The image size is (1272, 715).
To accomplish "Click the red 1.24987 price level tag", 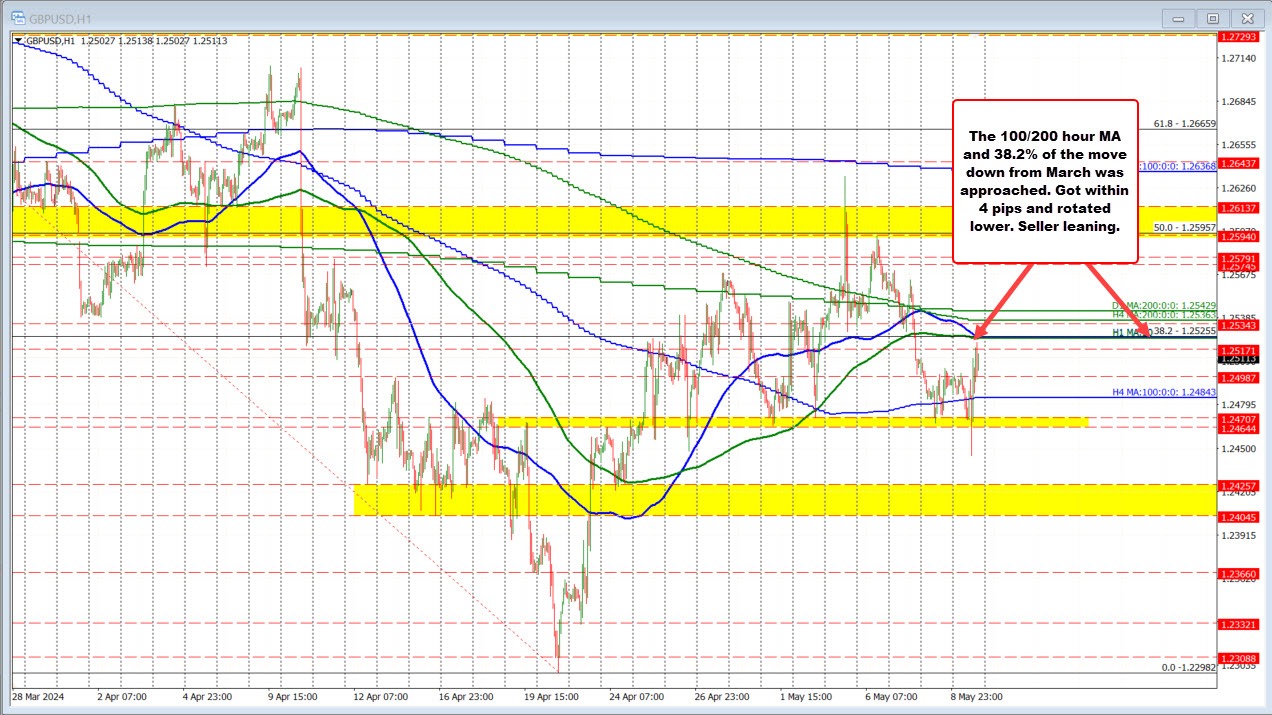I will click(x=1238, y=378).
